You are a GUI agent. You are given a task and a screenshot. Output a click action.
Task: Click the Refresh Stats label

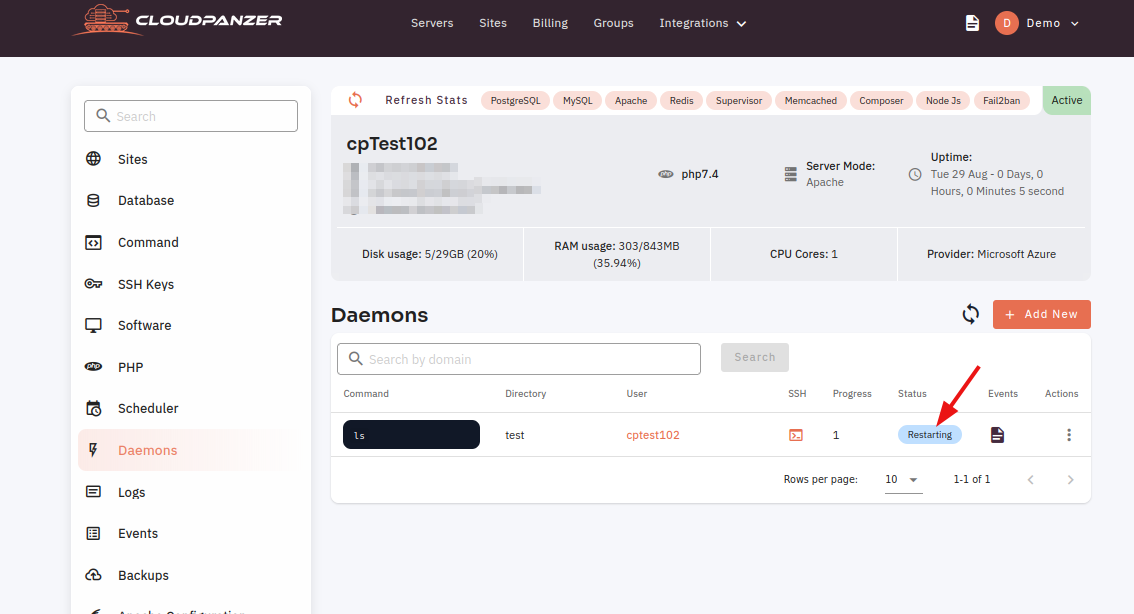[x=426, y=100]
